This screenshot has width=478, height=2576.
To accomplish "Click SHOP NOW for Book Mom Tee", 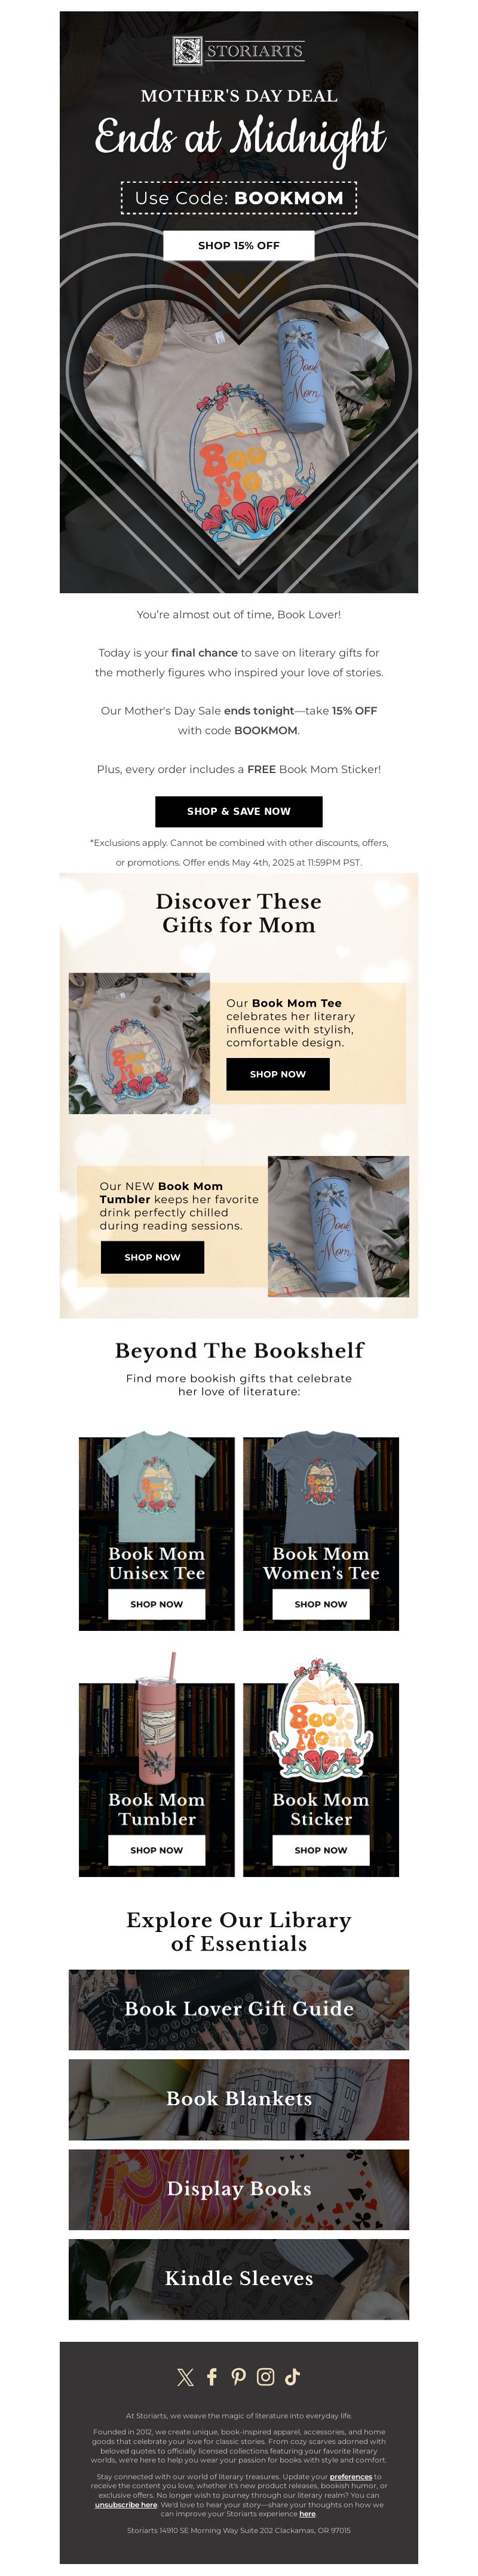I will tap(278, 1074).
